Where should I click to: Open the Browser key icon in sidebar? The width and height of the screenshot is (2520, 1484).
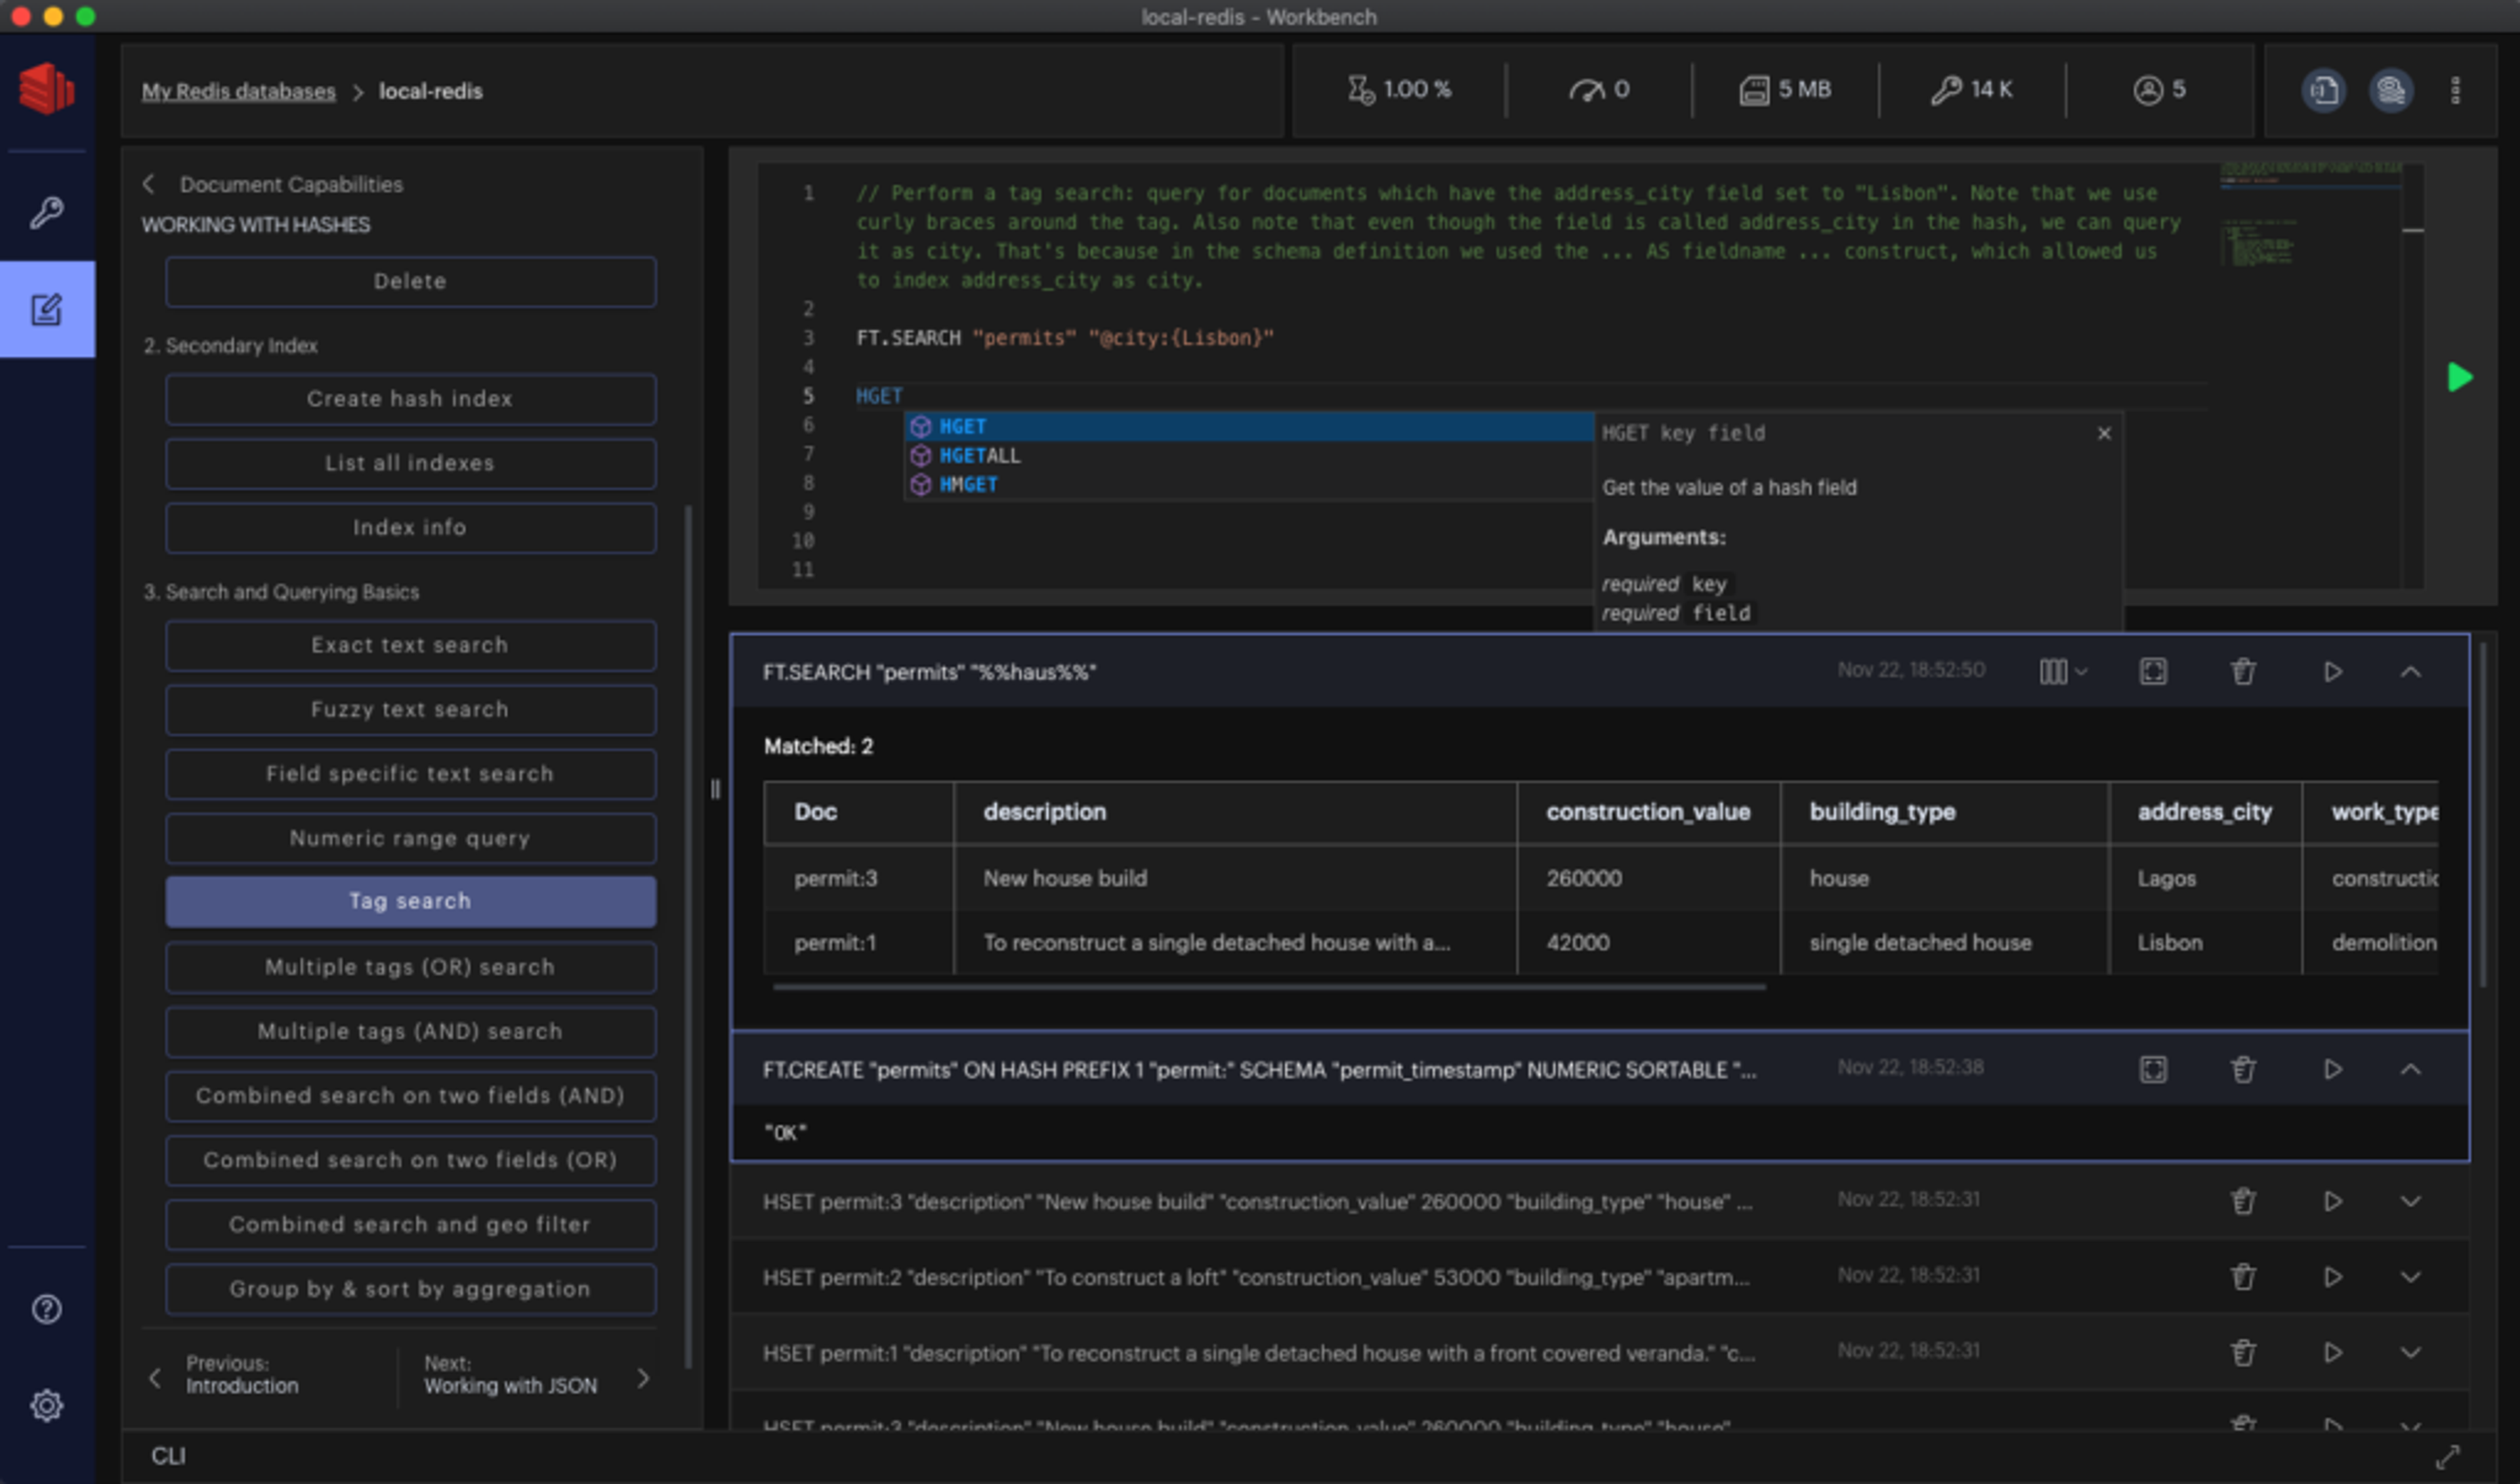pyautogui.click(x=46, y=211)
